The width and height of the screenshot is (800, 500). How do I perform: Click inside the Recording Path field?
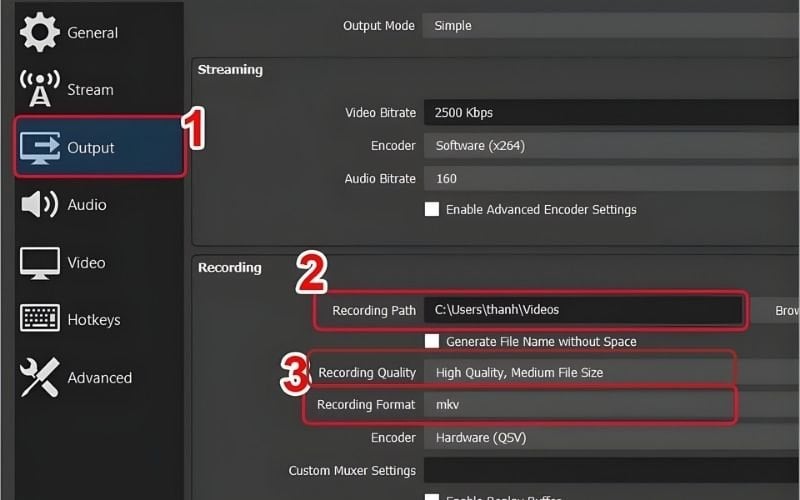[x=585, y=310]
